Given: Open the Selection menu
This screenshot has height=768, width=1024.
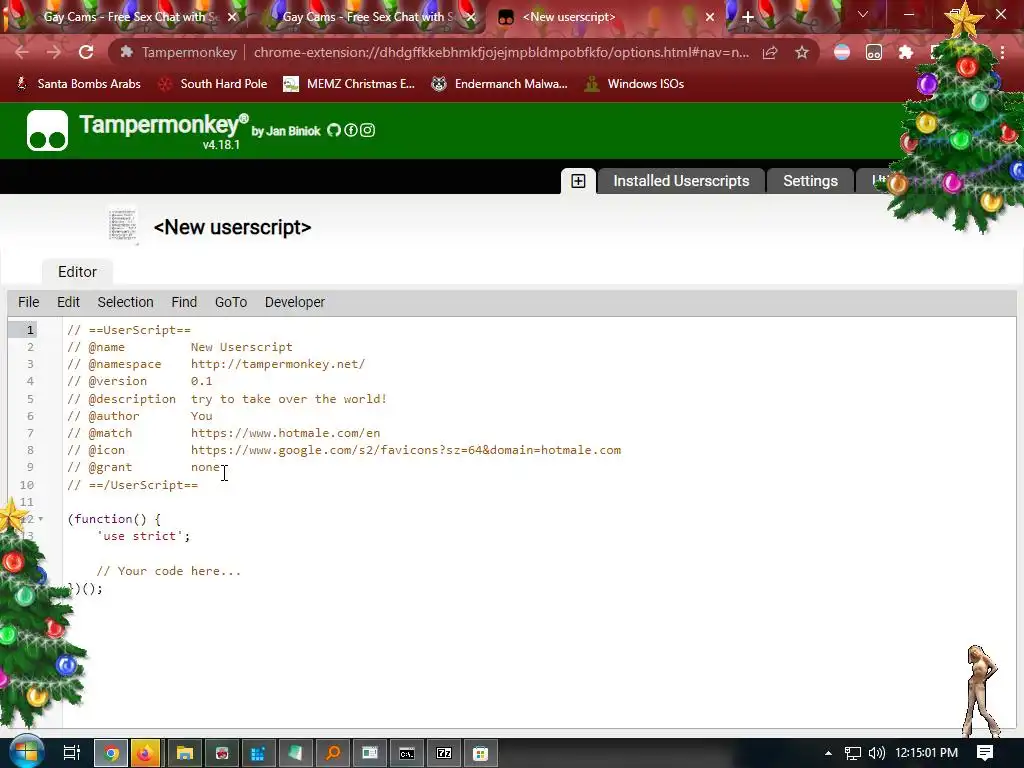Looking at the screenshot, I should (x=125, y=302).
